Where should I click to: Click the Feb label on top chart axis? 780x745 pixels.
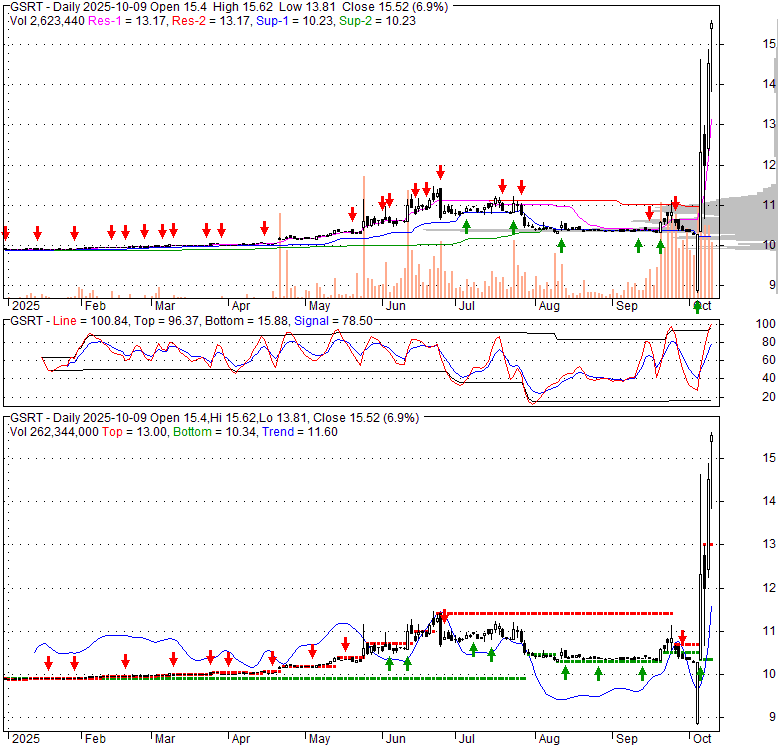pyautogui.click(x=95, y=306)
